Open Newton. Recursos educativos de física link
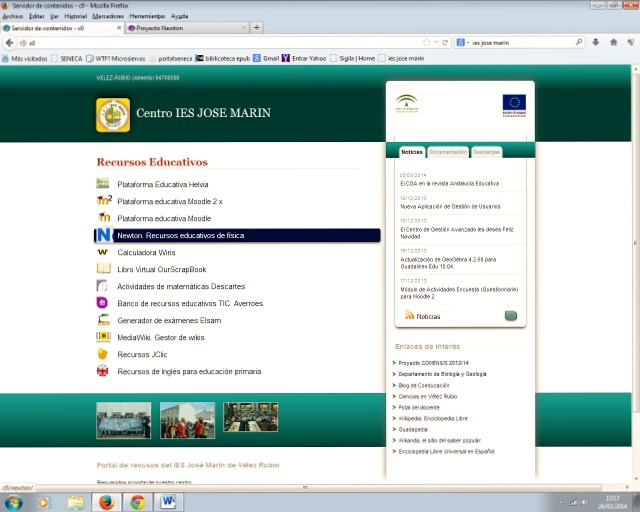The image size is (640, 512). pyautogui.click(x=180, y=235)
